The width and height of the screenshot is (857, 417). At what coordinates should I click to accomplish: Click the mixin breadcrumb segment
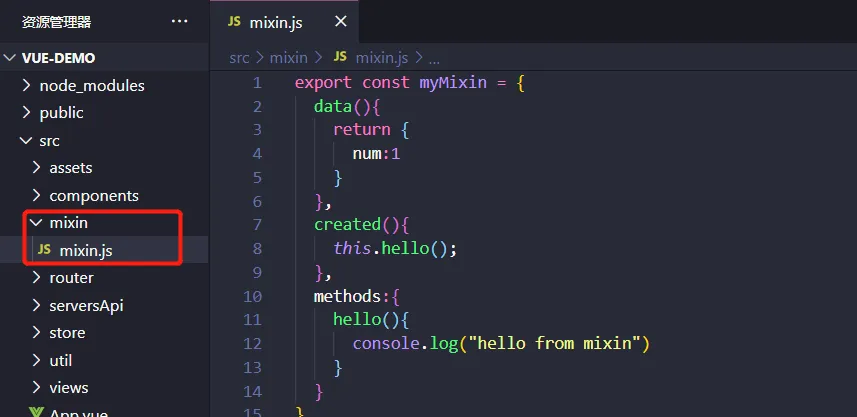pos(289,57)
